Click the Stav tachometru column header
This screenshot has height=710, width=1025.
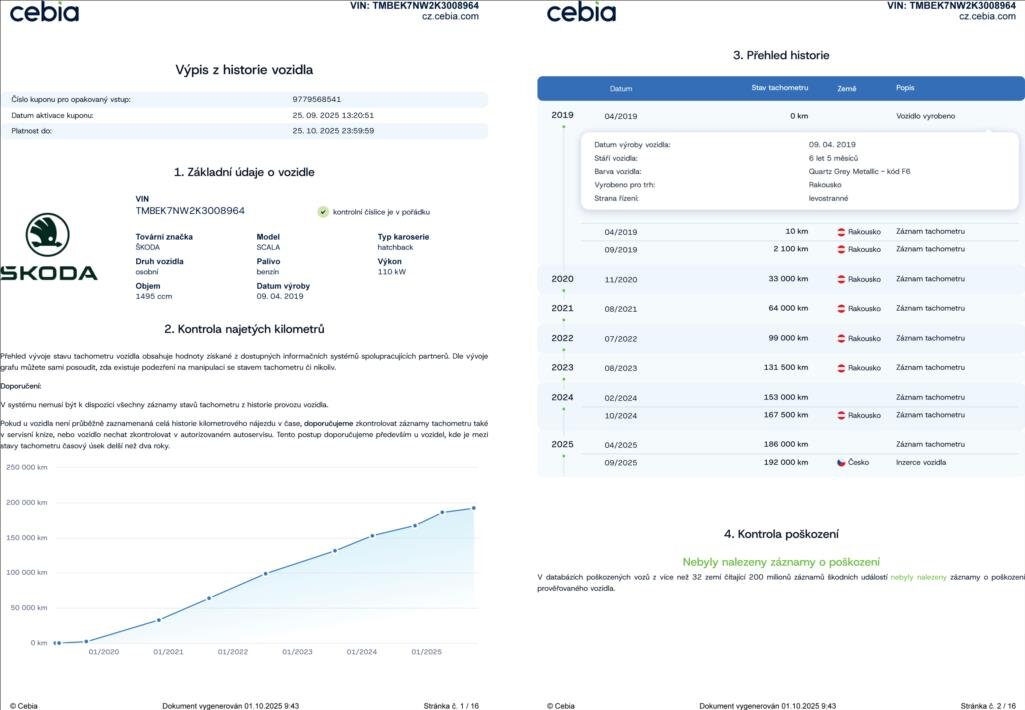click(779, 89)
